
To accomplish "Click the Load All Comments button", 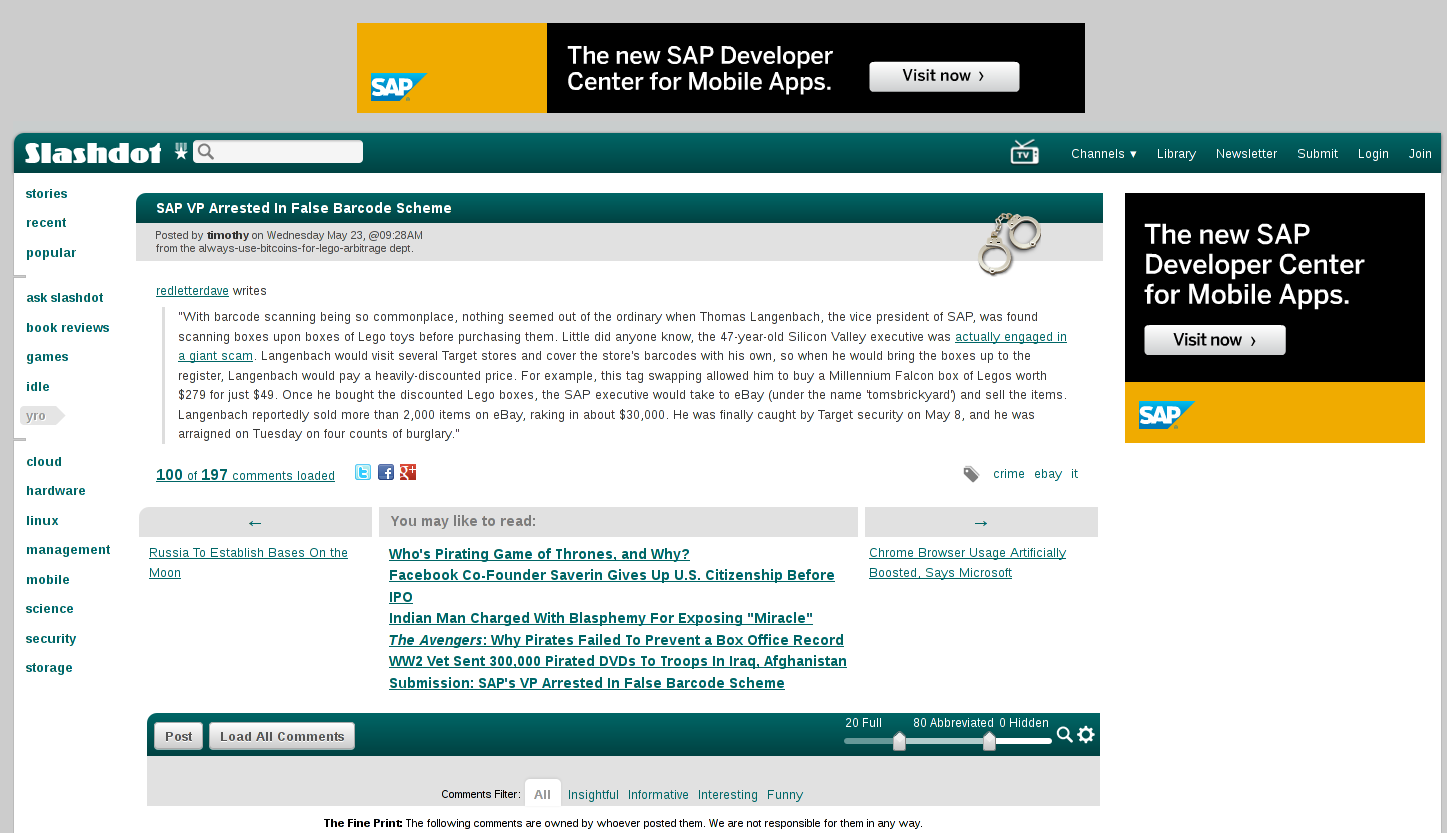I will 282,736.
